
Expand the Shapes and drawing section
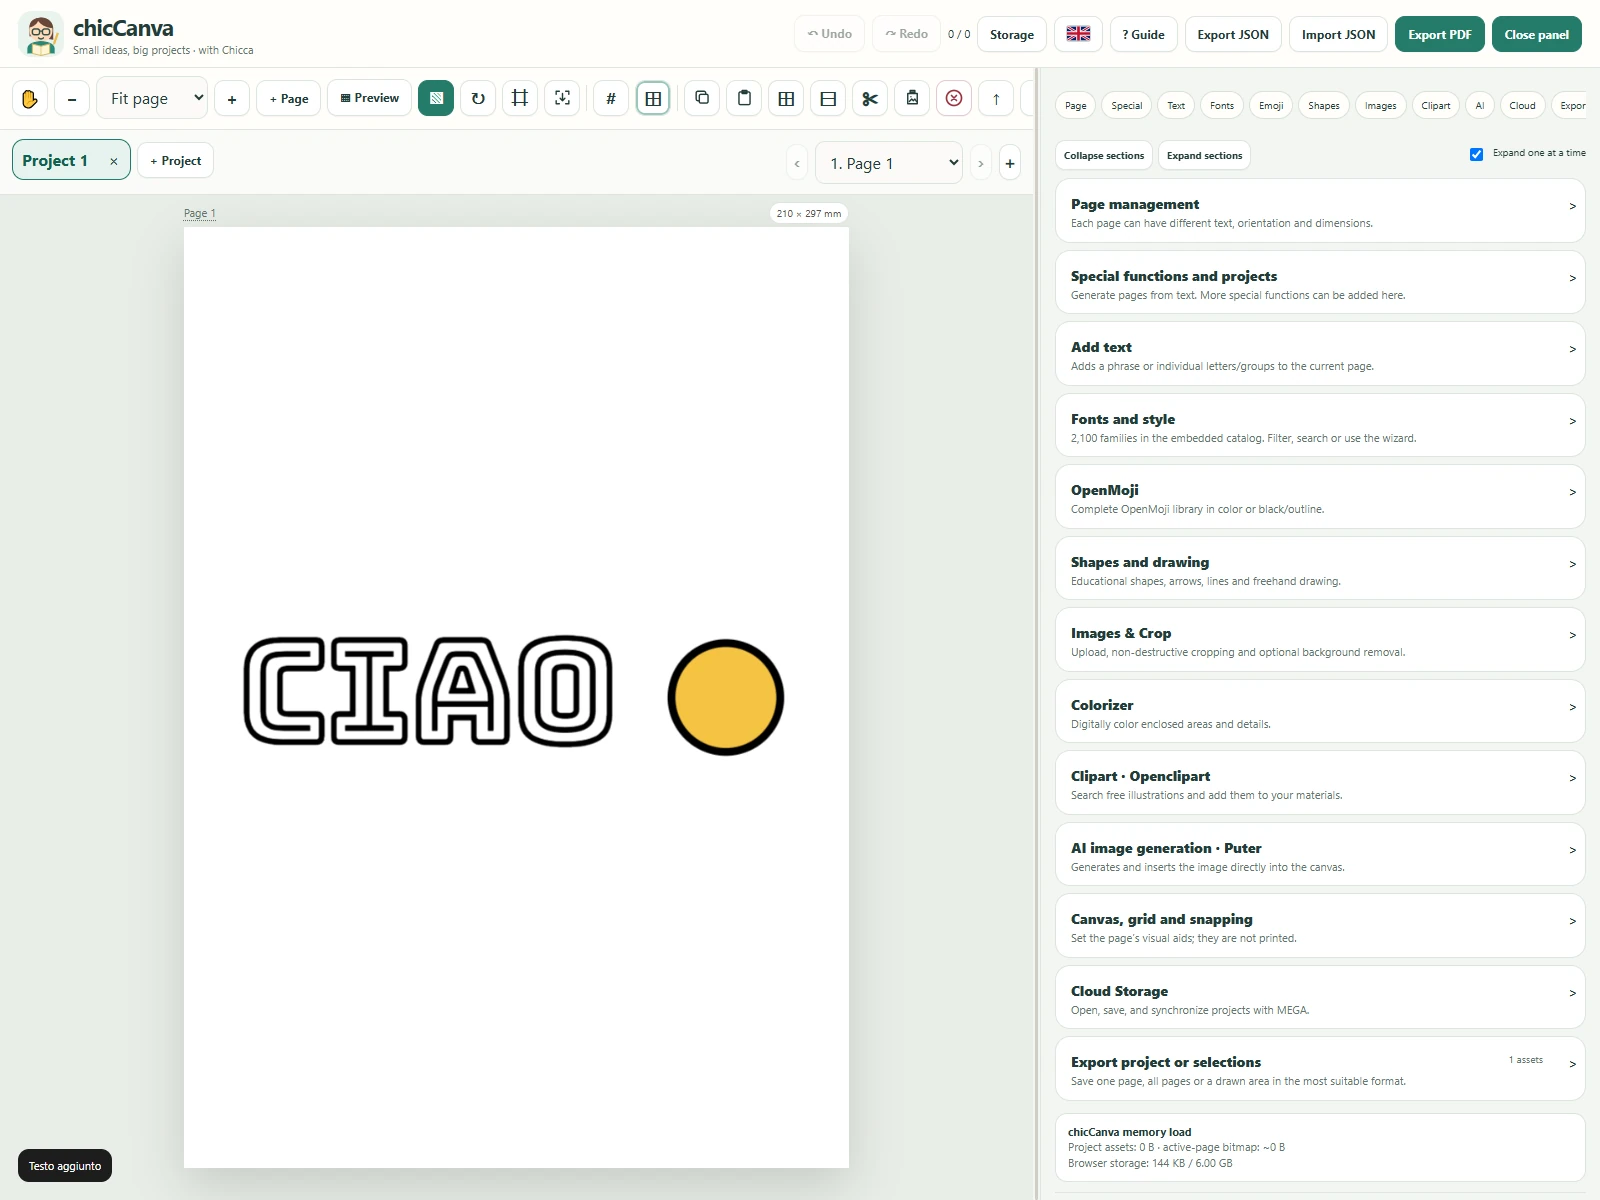pos(1320,569)
